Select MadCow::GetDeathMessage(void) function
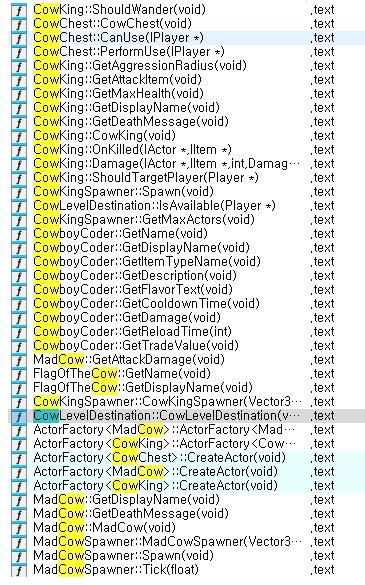Image resolution: width=365 pixels, height=585 pixels. (x=131, y=514)
